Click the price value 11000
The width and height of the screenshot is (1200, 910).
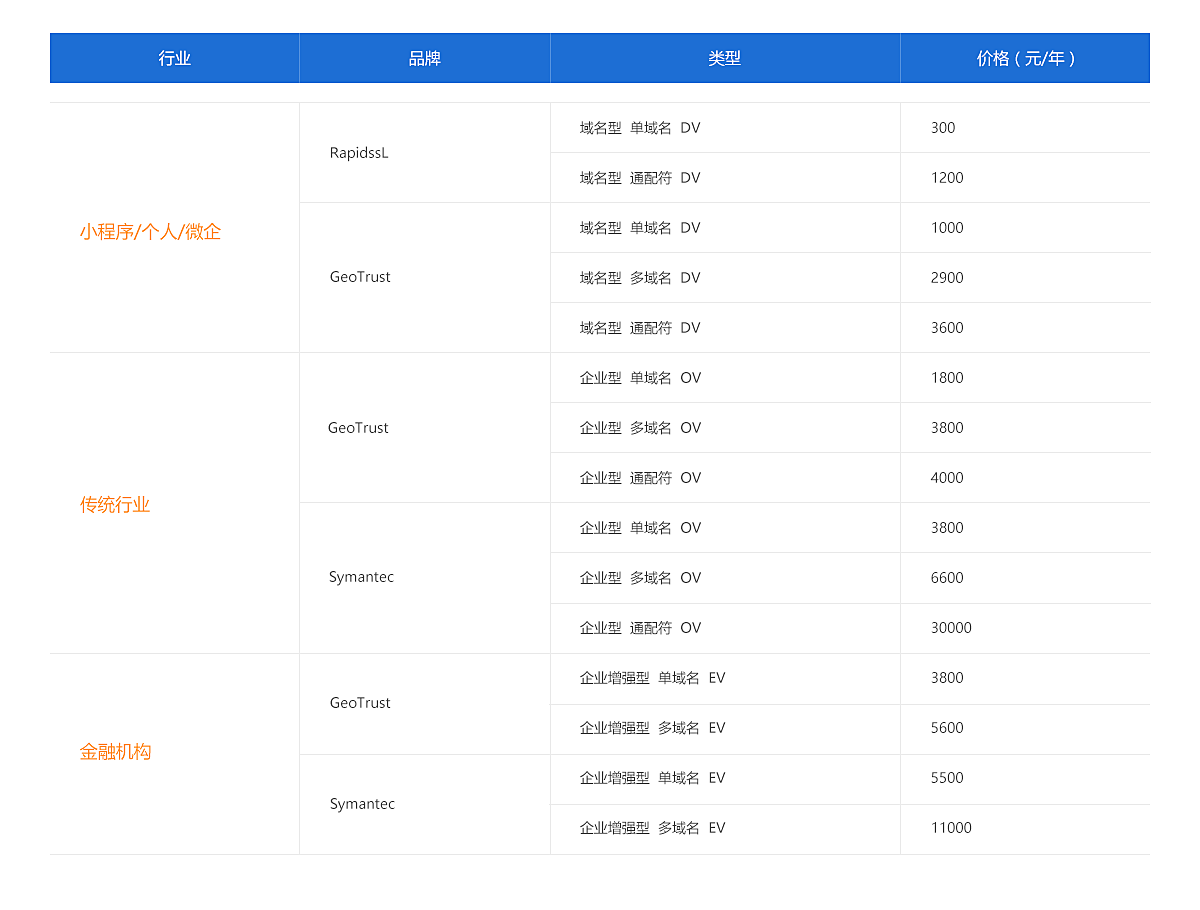[x=951, y=828]
